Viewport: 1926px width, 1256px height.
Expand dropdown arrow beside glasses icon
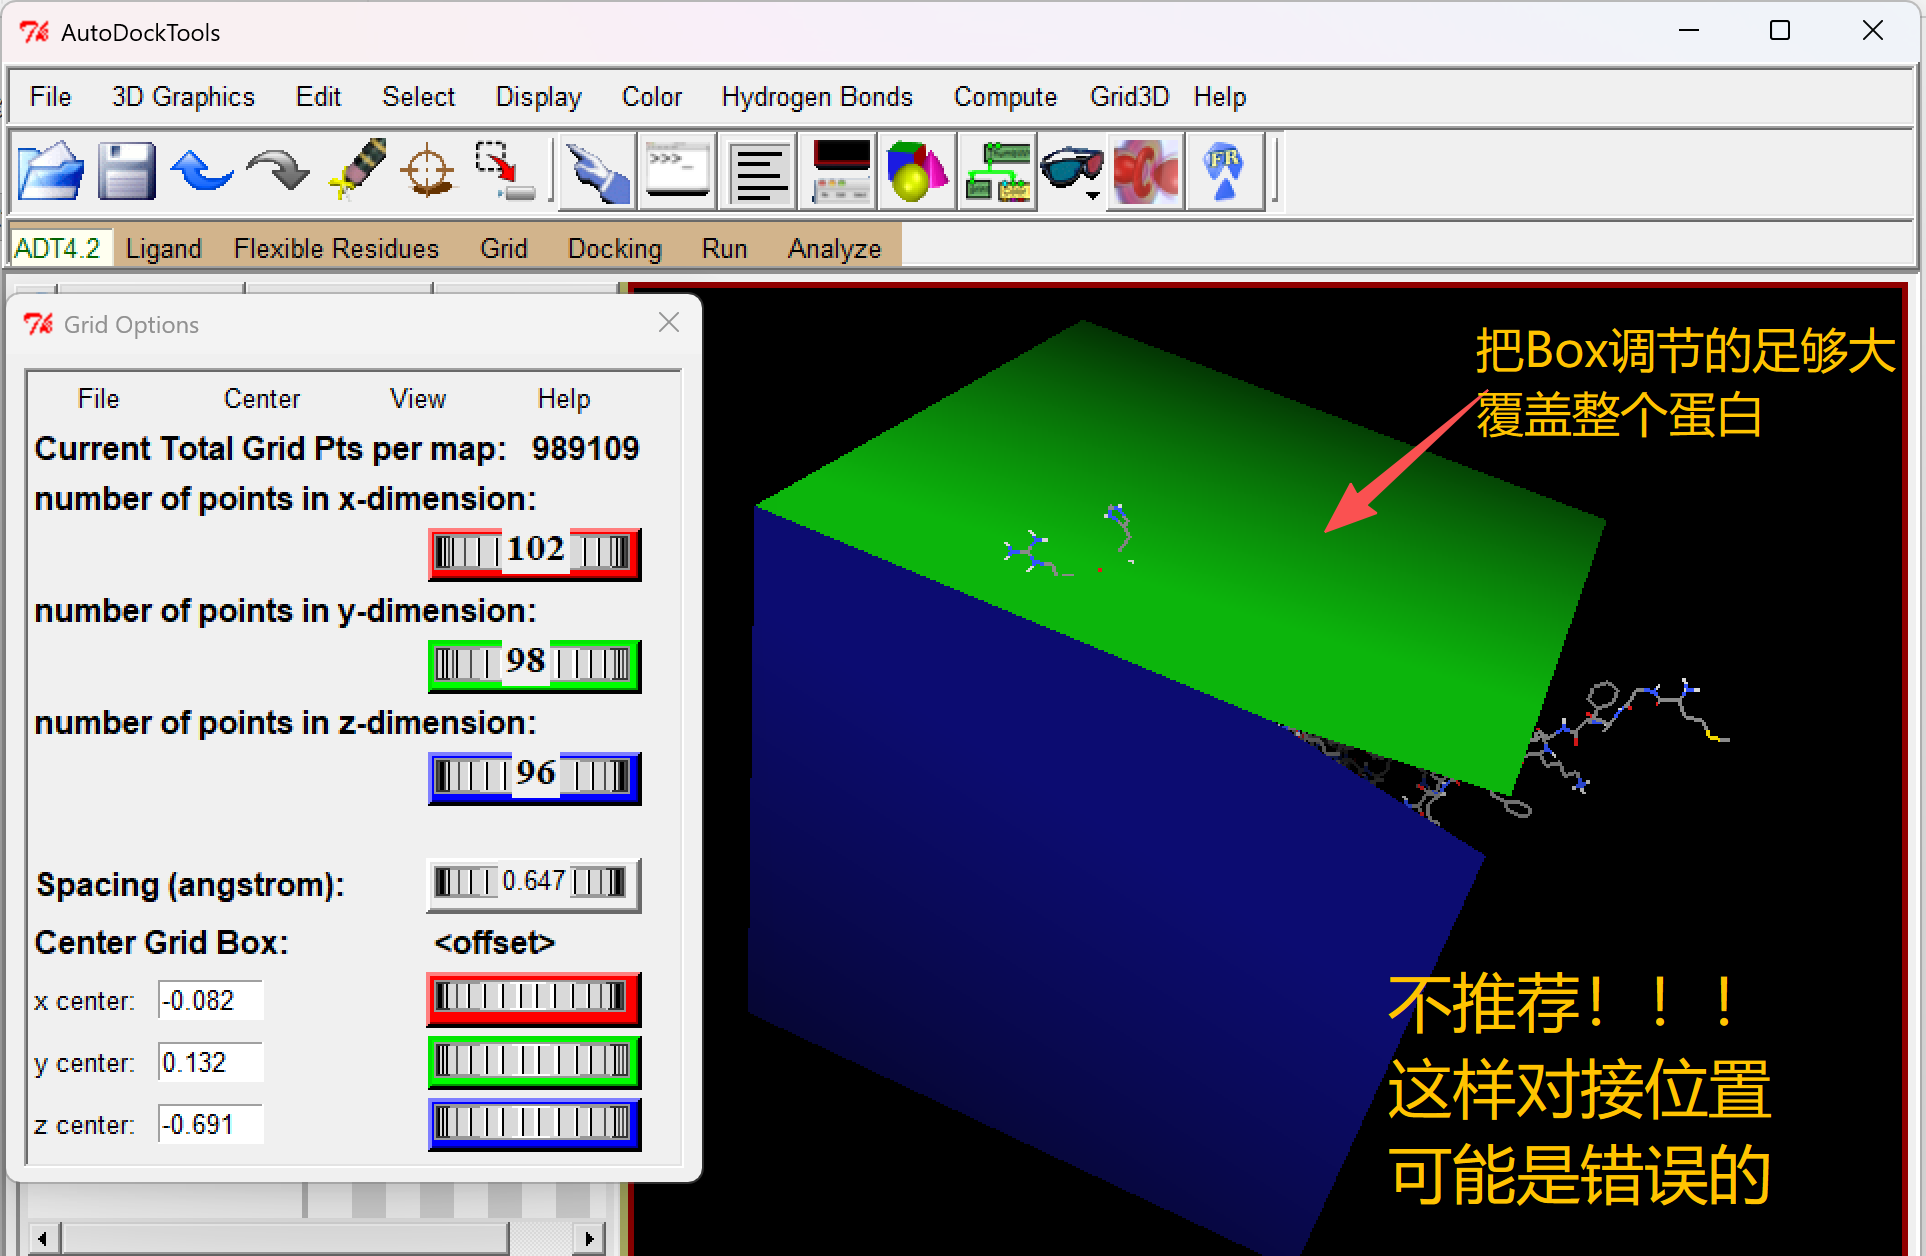click(x=1093, y=196)
